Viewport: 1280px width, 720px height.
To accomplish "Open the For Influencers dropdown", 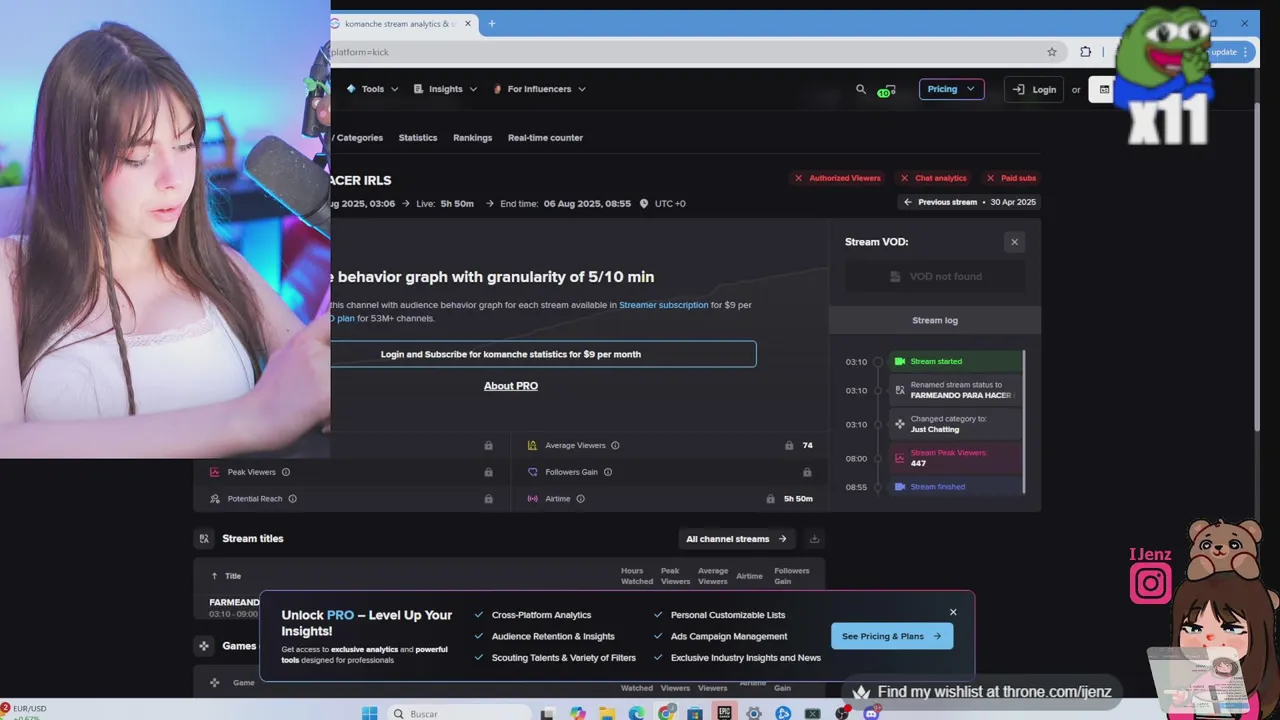I will (x=539, y=89).
